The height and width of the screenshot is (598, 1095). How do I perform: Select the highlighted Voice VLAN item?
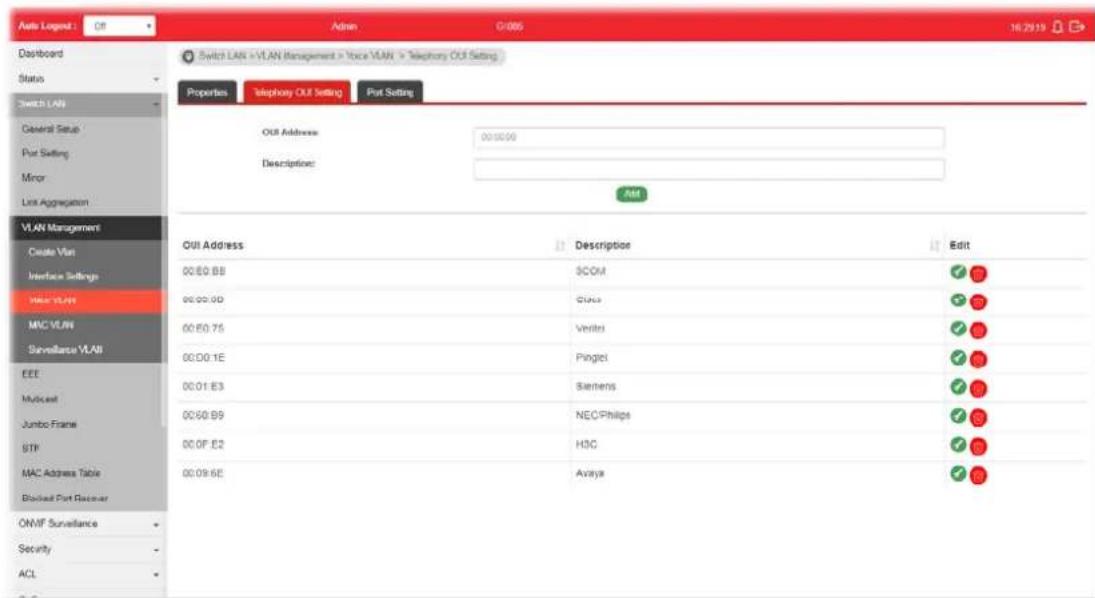point(89,301)
